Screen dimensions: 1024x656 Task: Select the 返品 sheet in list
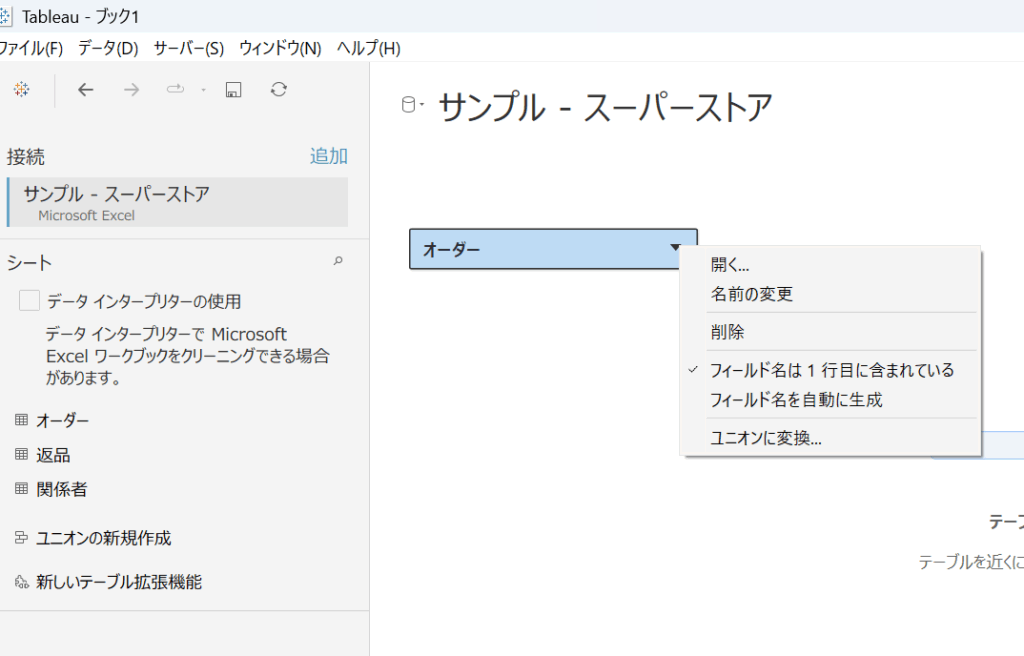pos(53,455)
